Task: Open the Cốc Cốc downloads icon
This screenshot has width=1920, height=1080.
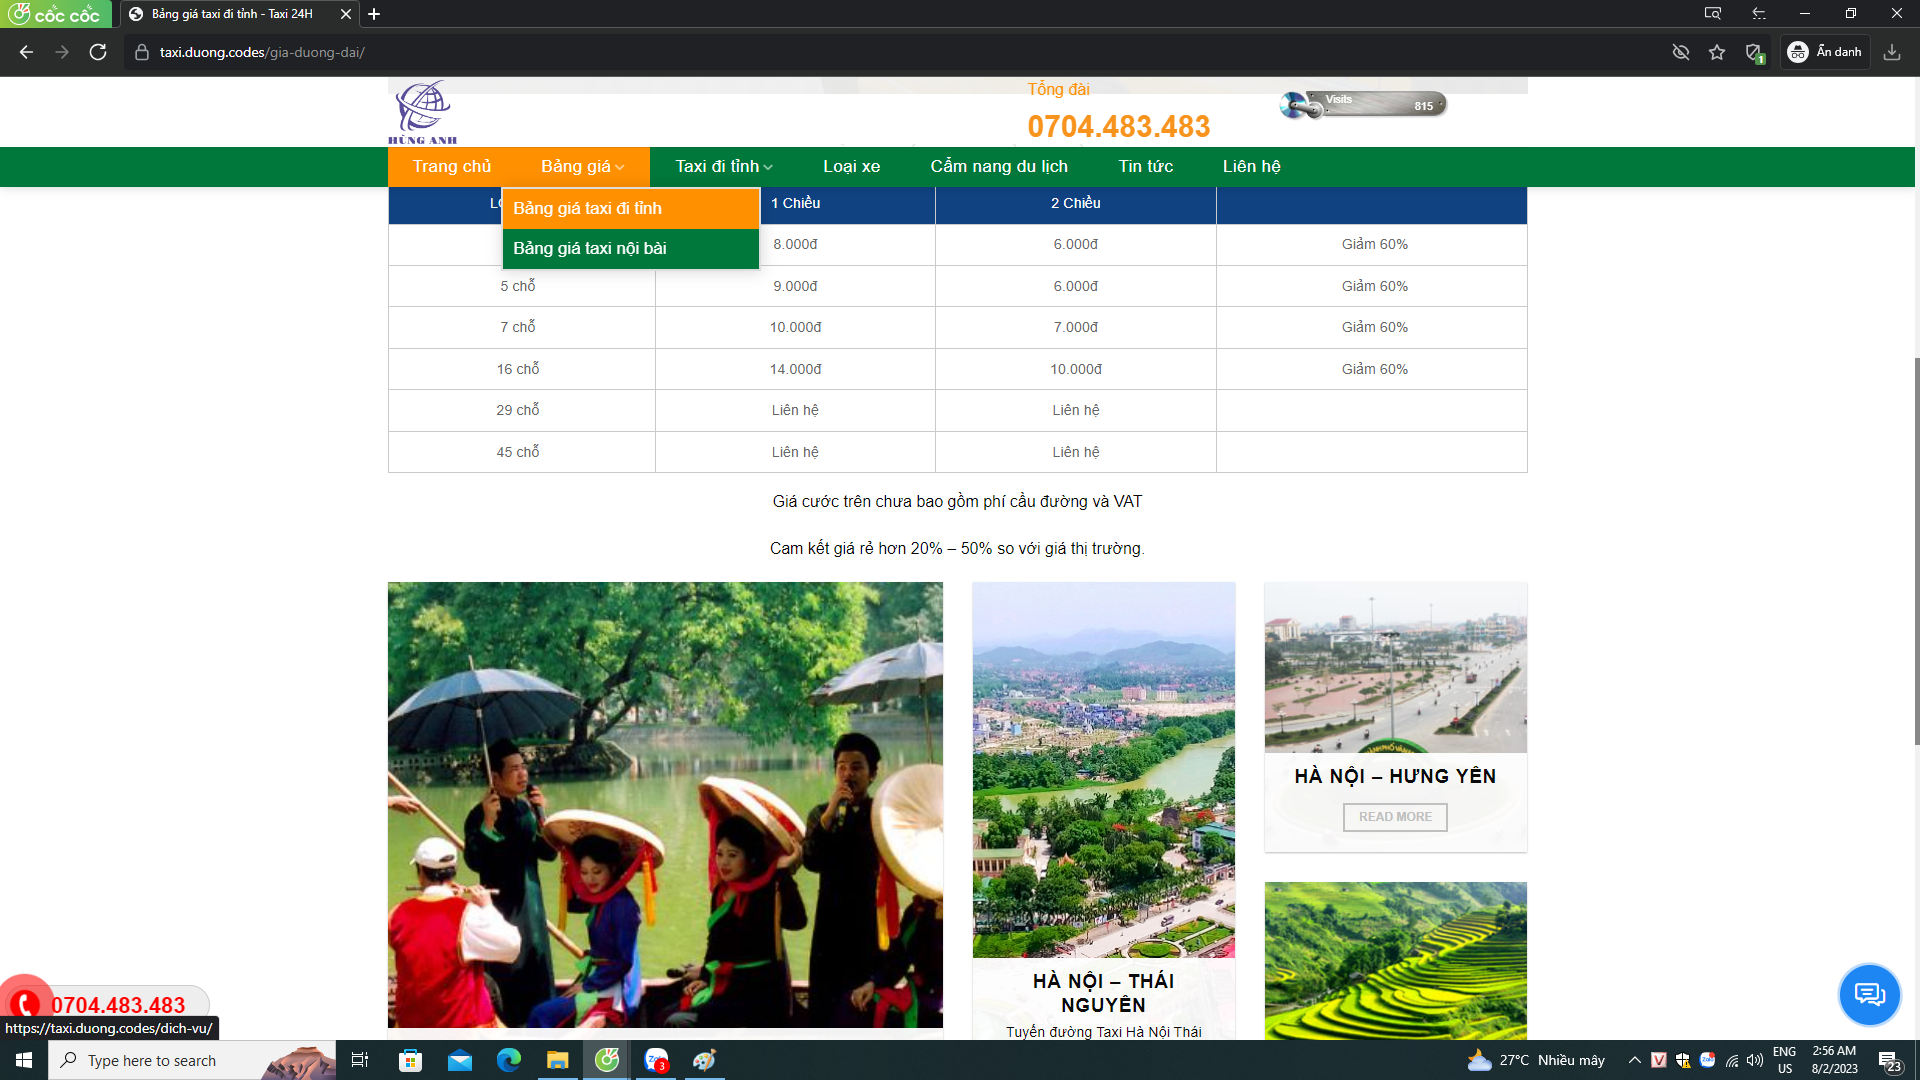Action: 1892,52
